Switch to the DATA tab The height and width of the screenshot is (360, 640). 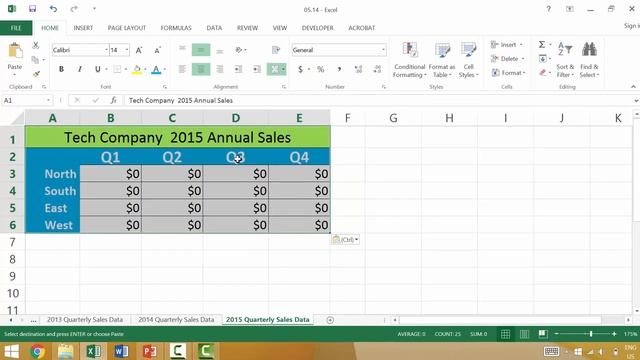(x=214, y=28)
